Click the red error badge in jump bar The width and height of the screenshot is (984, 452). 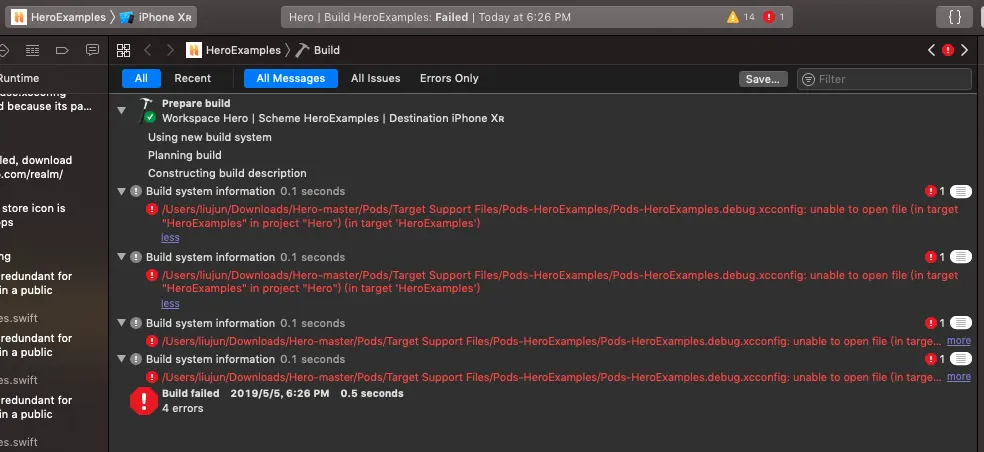(948, 50)
